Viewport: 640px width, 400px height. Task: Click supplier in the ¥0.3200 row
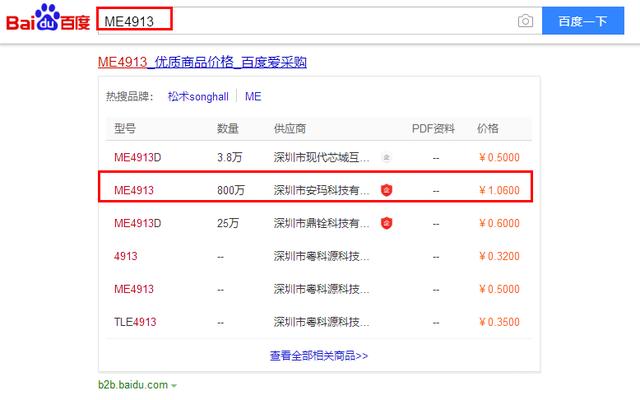[x=321, y=256]
